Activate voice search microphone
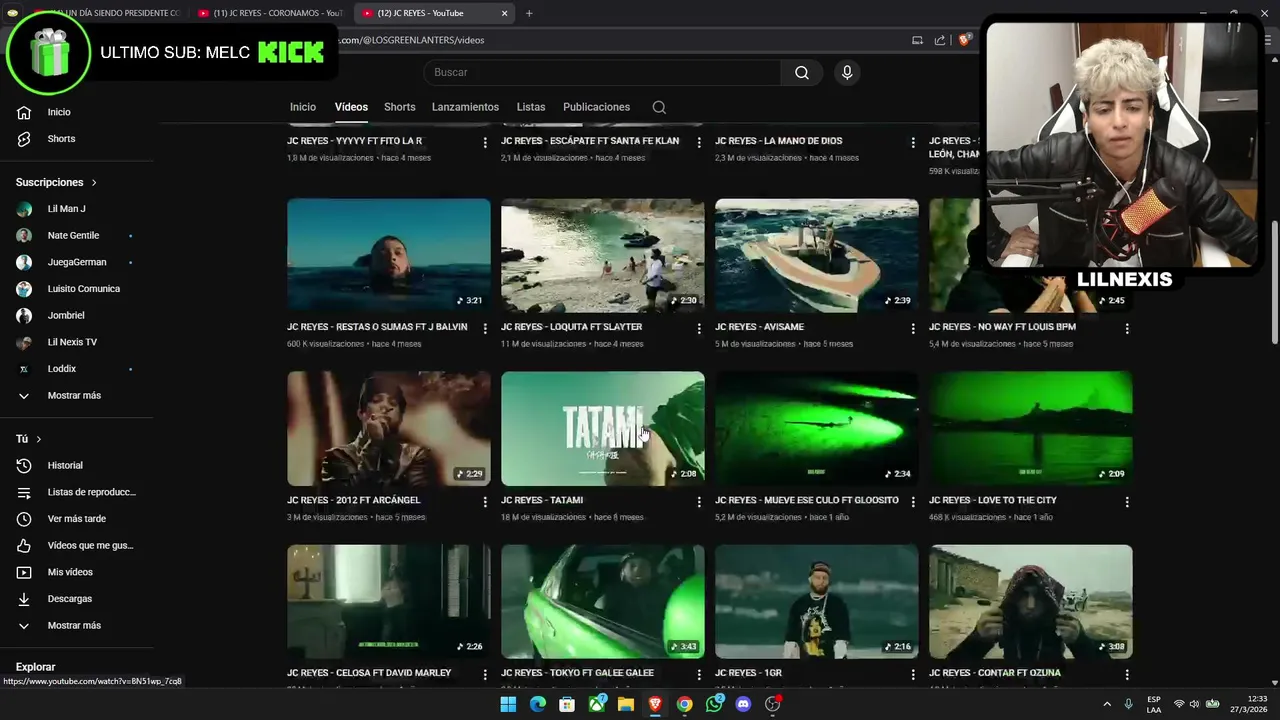 (x=847, y=72)
